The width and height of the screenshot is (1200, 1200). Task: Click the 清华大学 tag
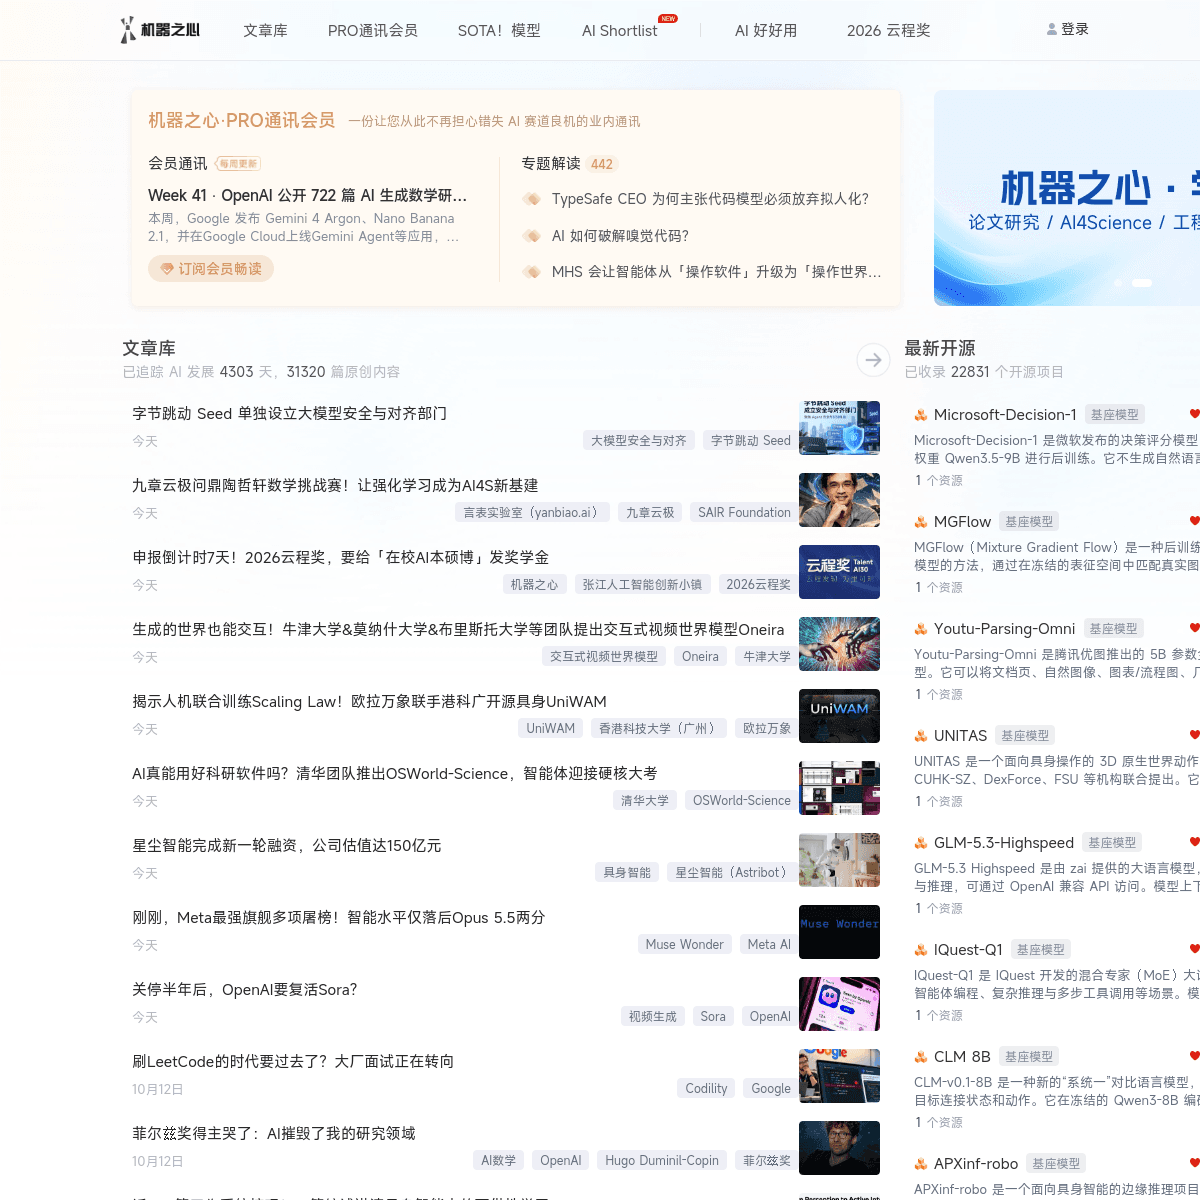(x=645, y=800)
